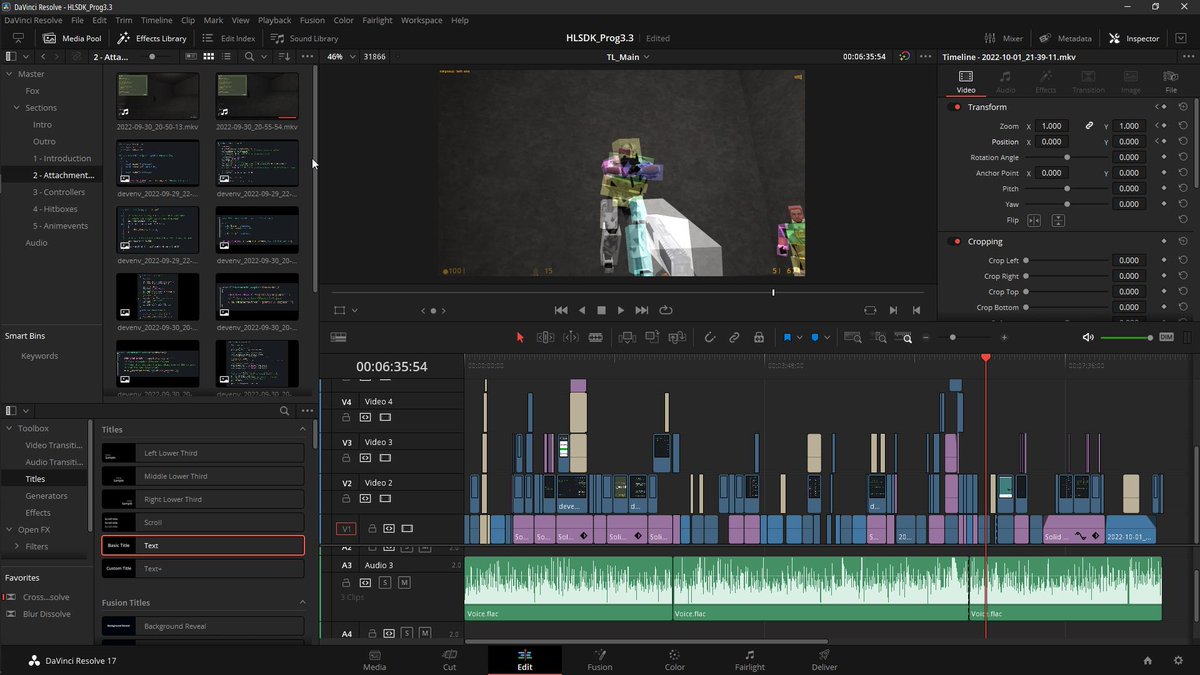The width and height of the screenshot is (1200, 675).
Task: Open Timeline View Options icon
Action: coord(338,338)
